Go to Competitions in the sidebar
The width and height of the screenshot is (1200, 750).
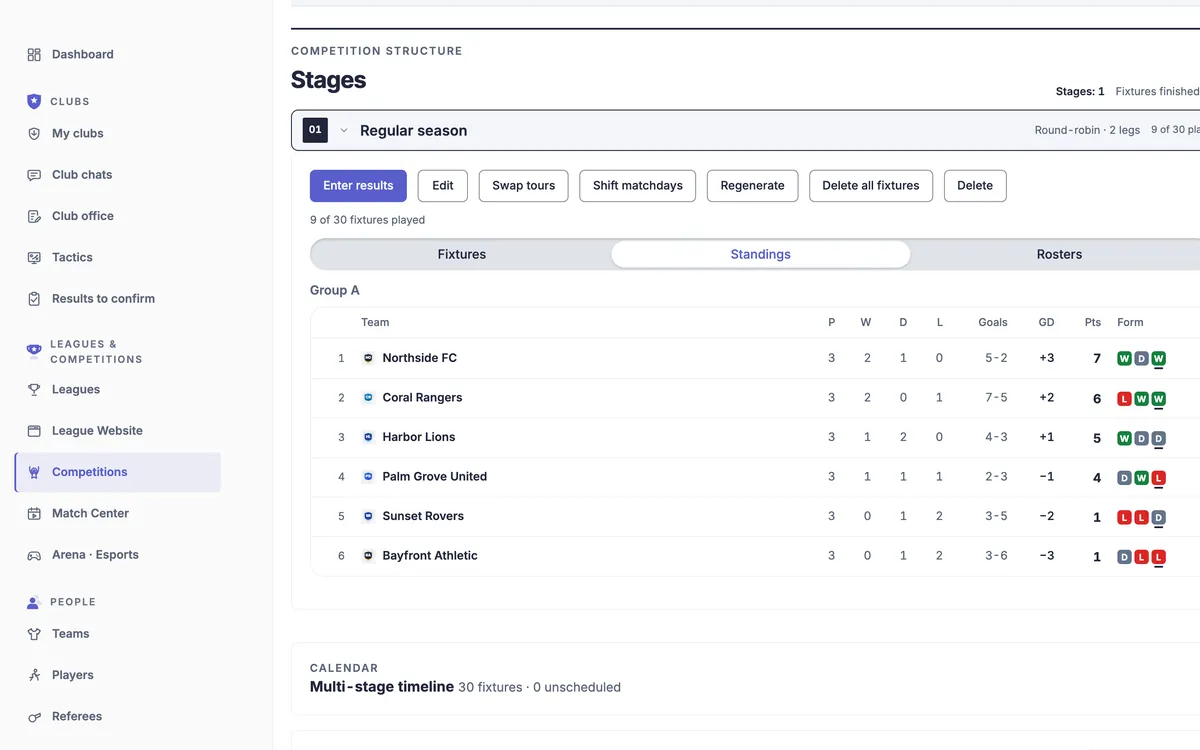(x=118, y=472)
